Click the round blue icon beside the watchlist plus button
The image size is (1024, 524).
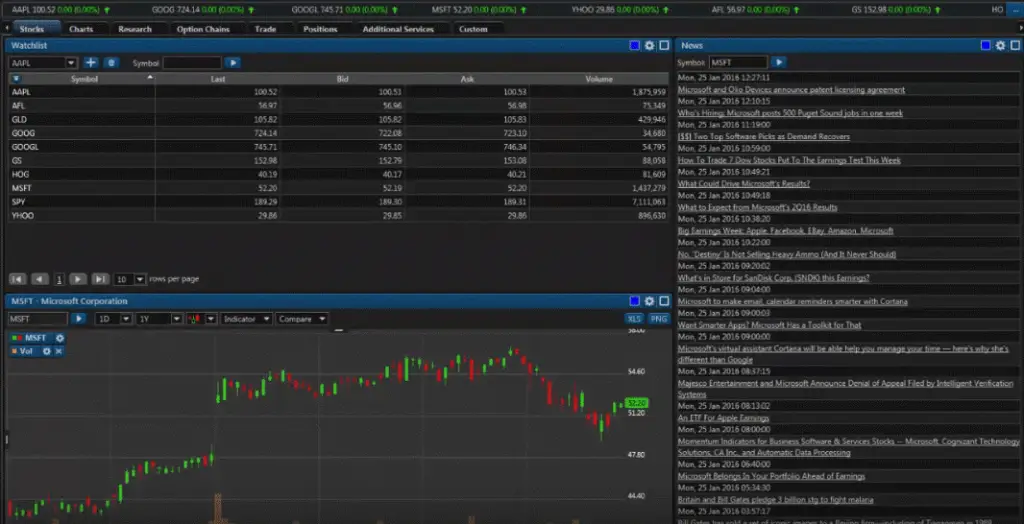click(x=112, y=63)
